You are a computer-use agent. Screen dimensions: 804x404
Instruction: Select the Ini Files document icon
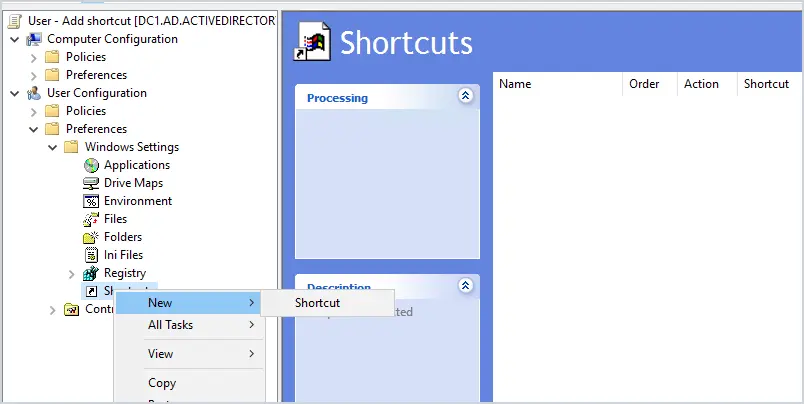pos(91,255)
